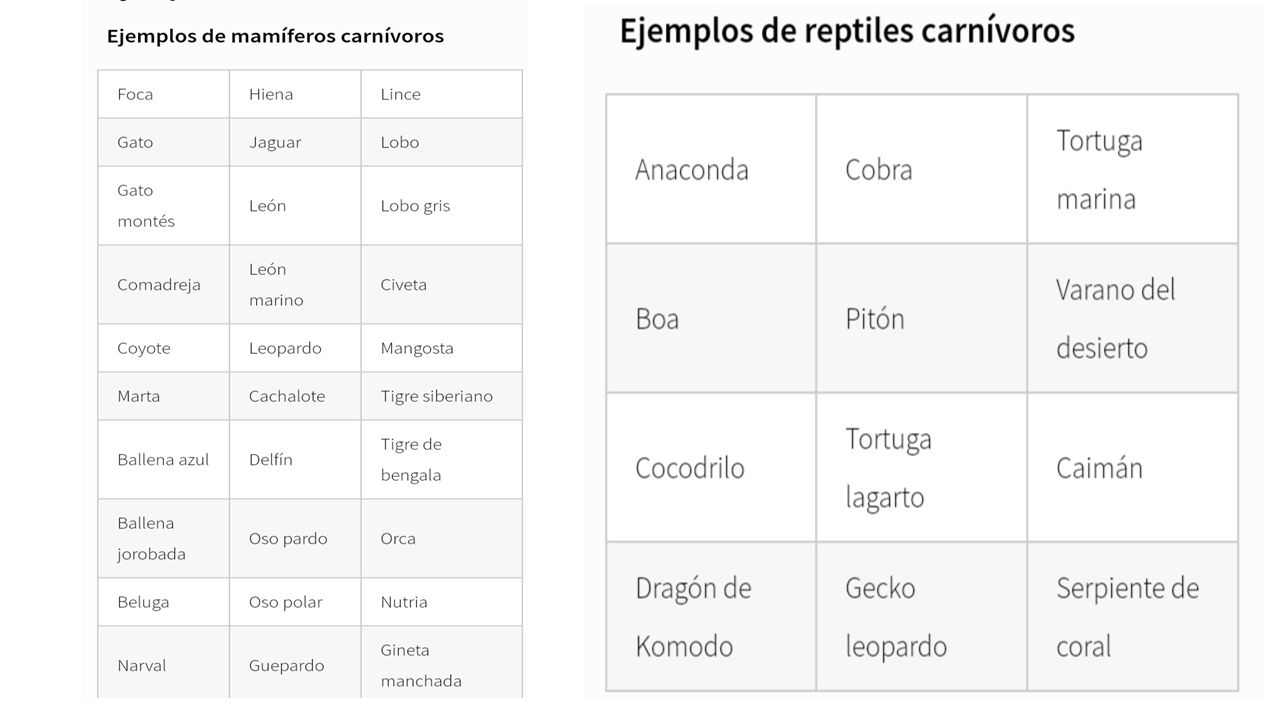Click the León marino cell
The height and width of the screenshot is (720, 1280).
pyautogui.click(x=295, y=284)
